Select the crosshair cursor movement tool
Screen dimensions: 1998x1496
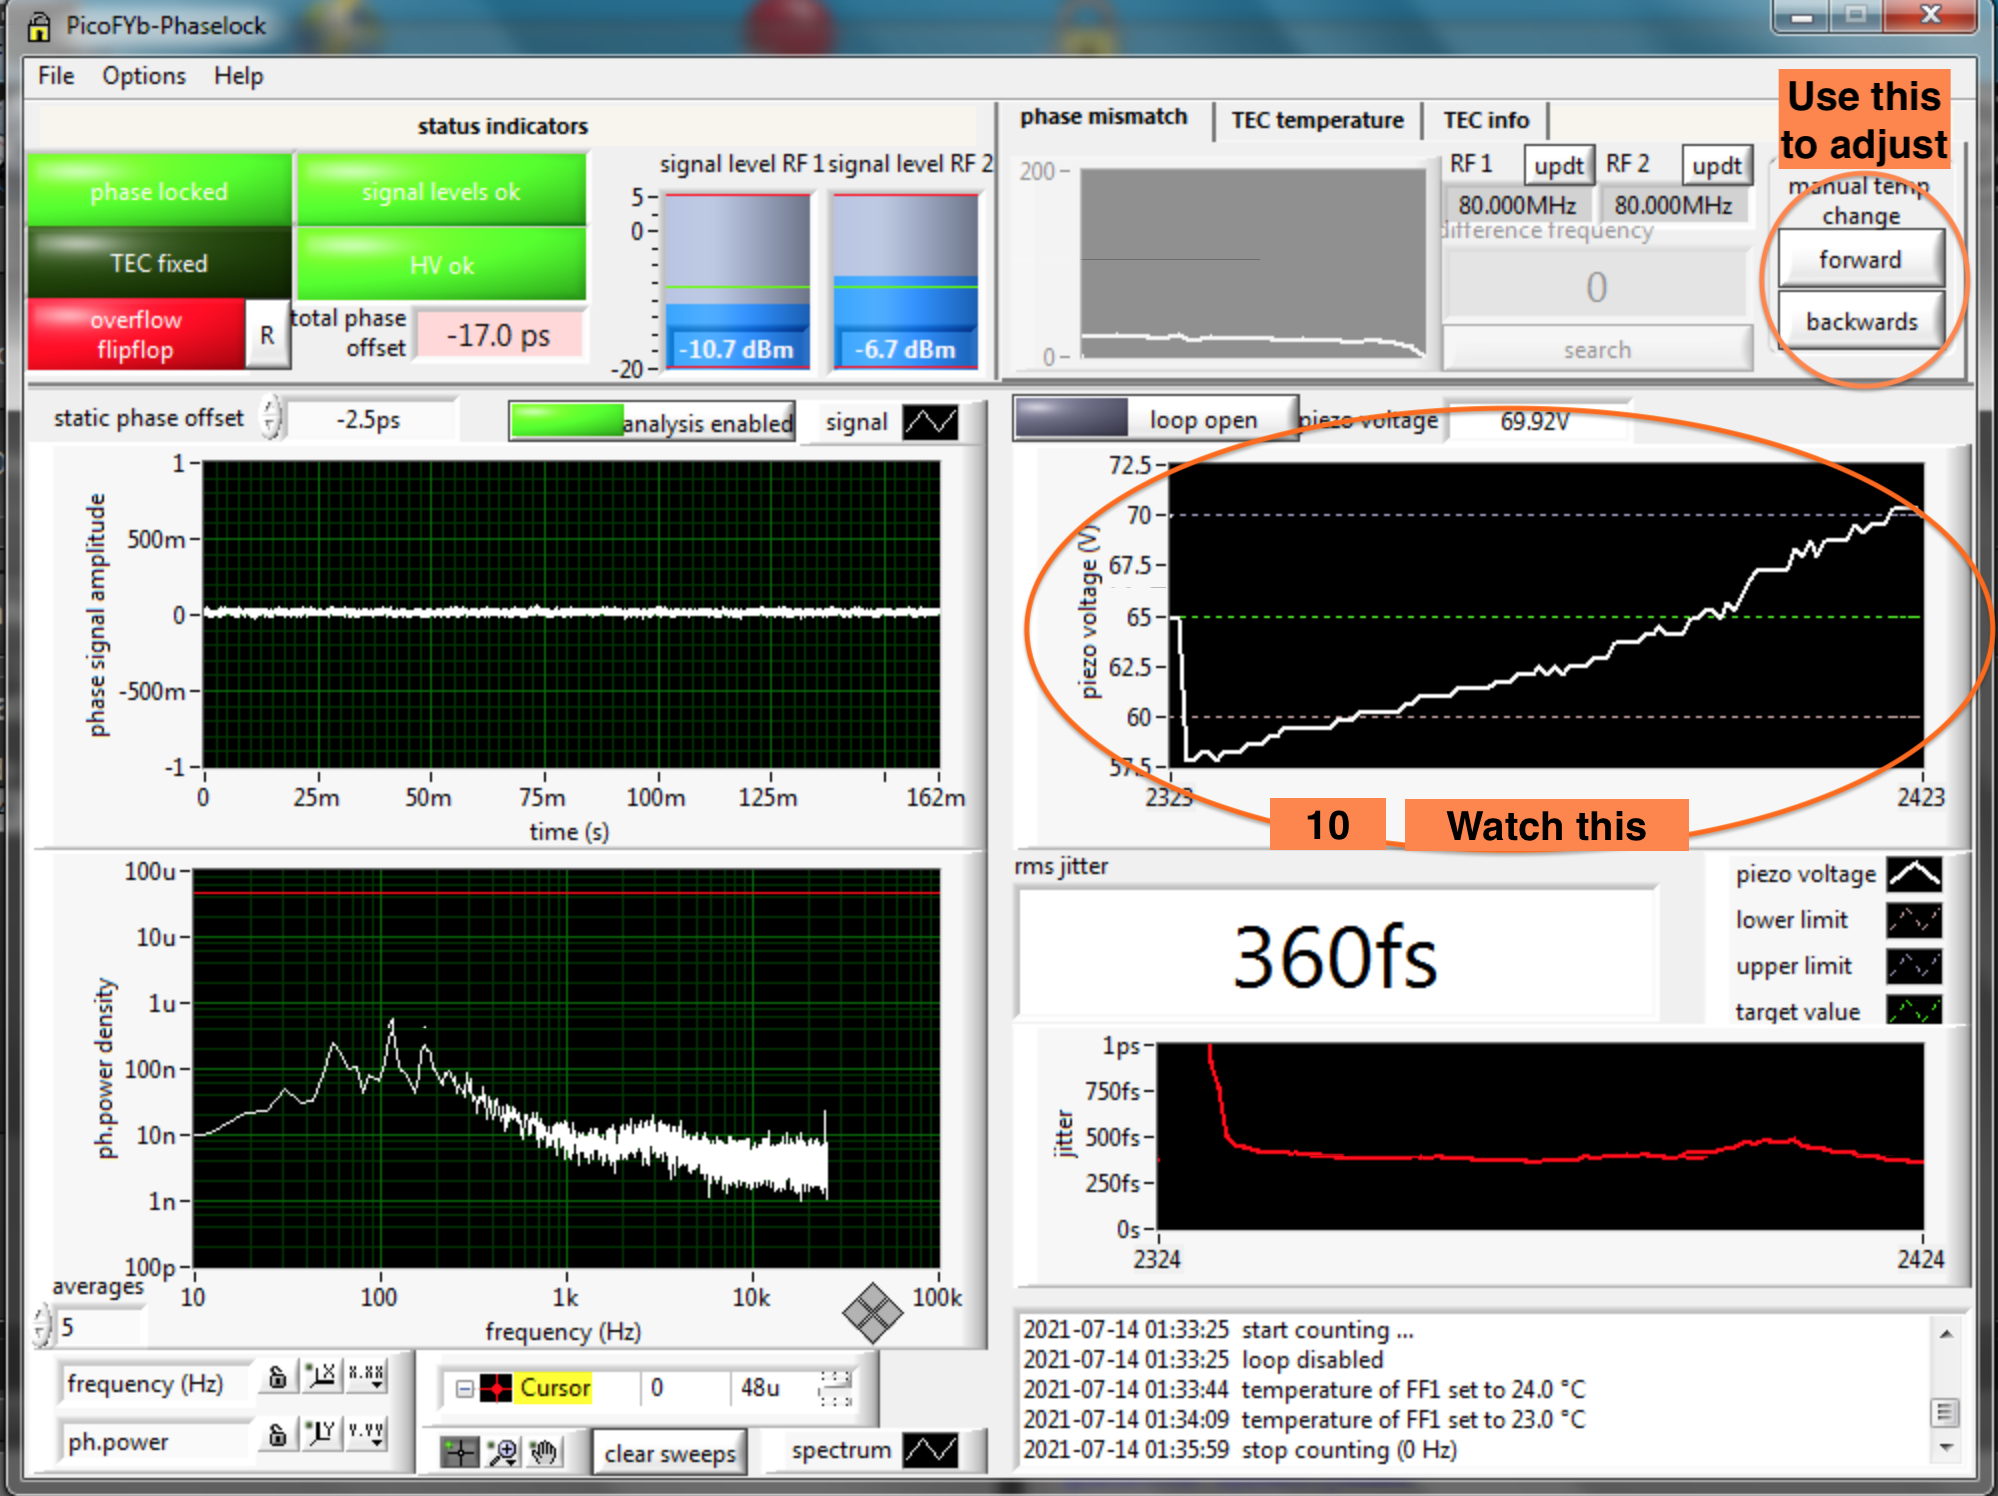coord(460,1452)
